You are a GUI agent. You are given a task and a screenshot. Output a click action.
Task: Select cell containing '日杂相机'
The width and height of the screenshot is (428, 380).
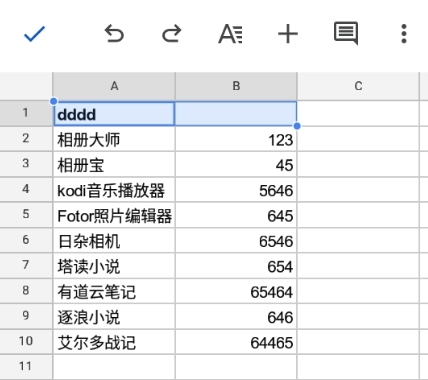click(x=114, y=240)
